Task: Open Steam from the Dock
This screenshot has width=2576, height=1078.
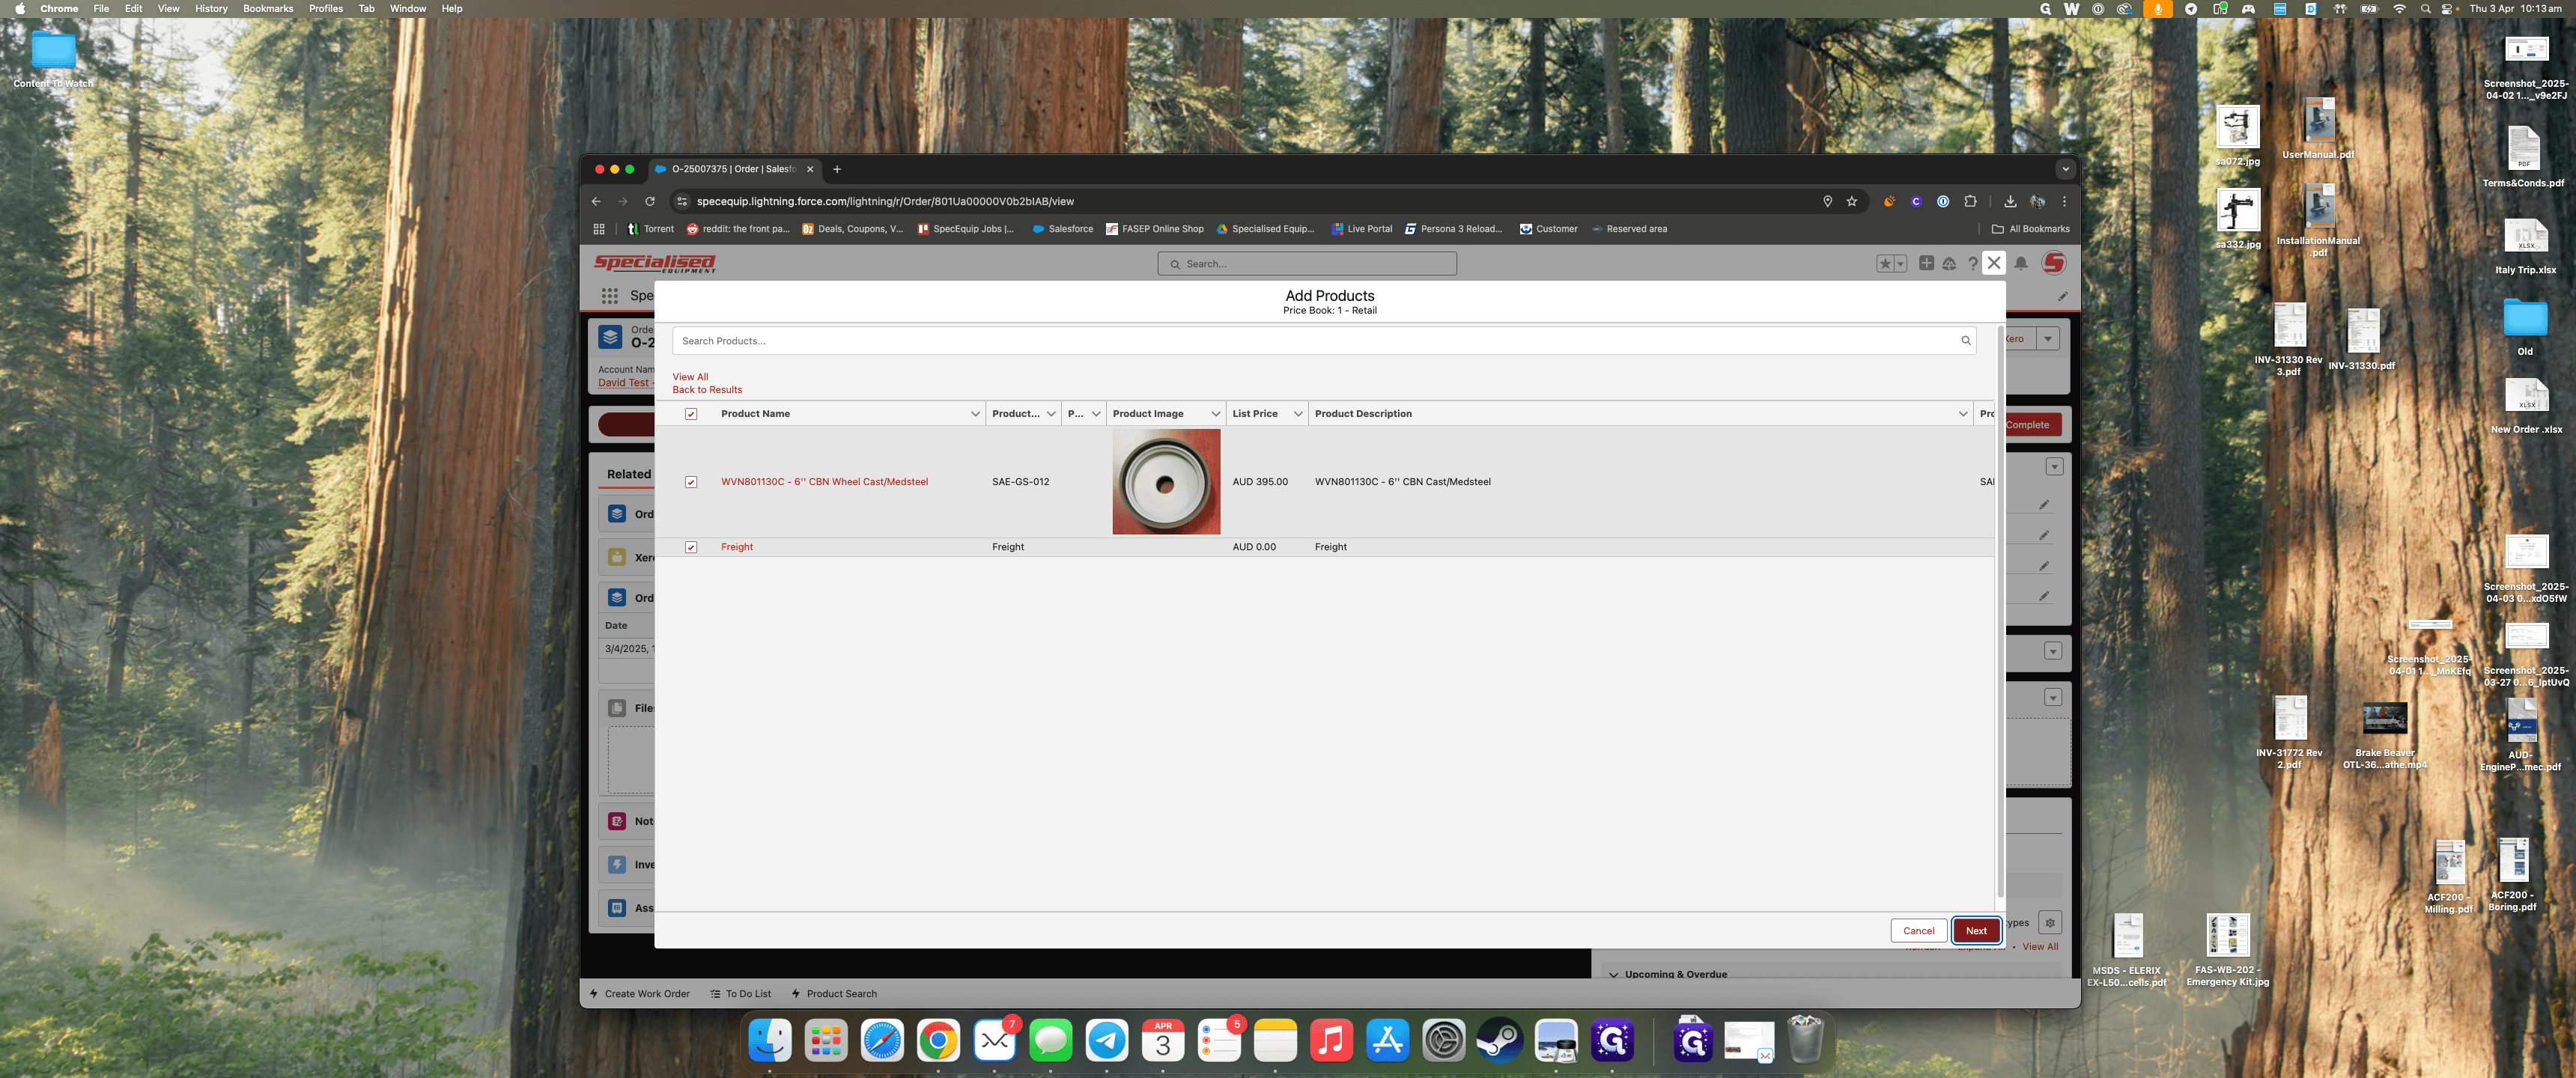Action: pos(1500,1041)
